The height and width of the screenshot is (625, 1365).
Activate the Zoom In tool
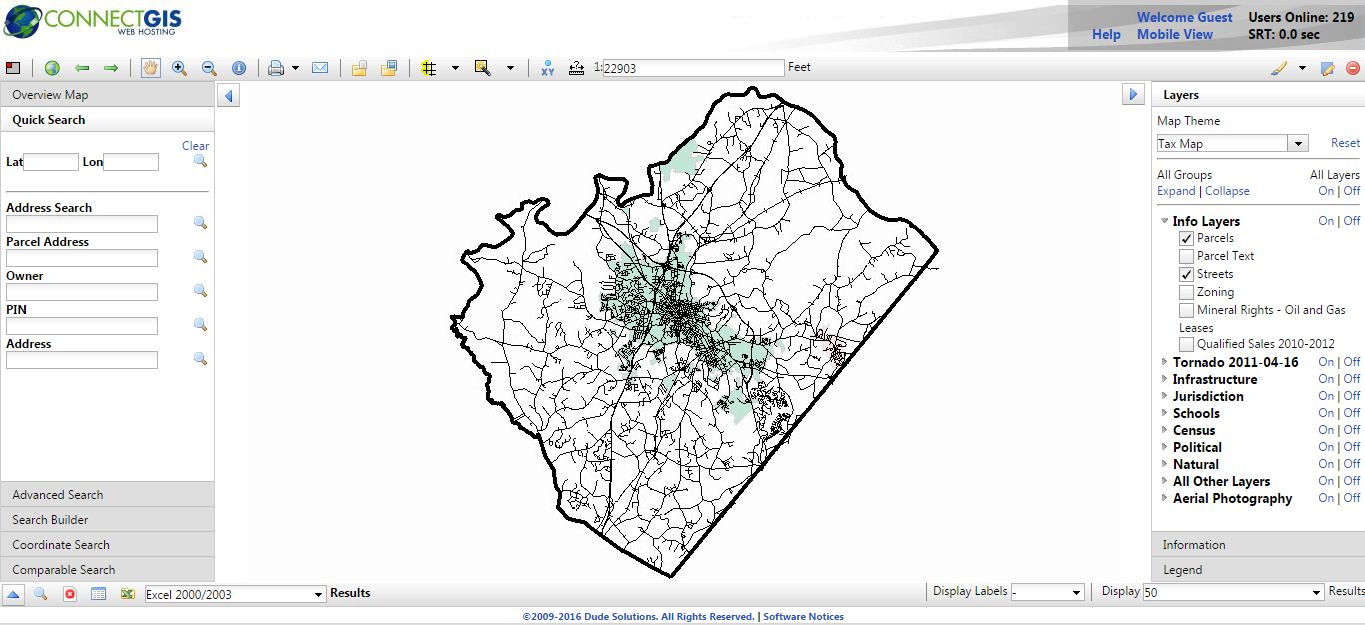click(x=180, y=67)
